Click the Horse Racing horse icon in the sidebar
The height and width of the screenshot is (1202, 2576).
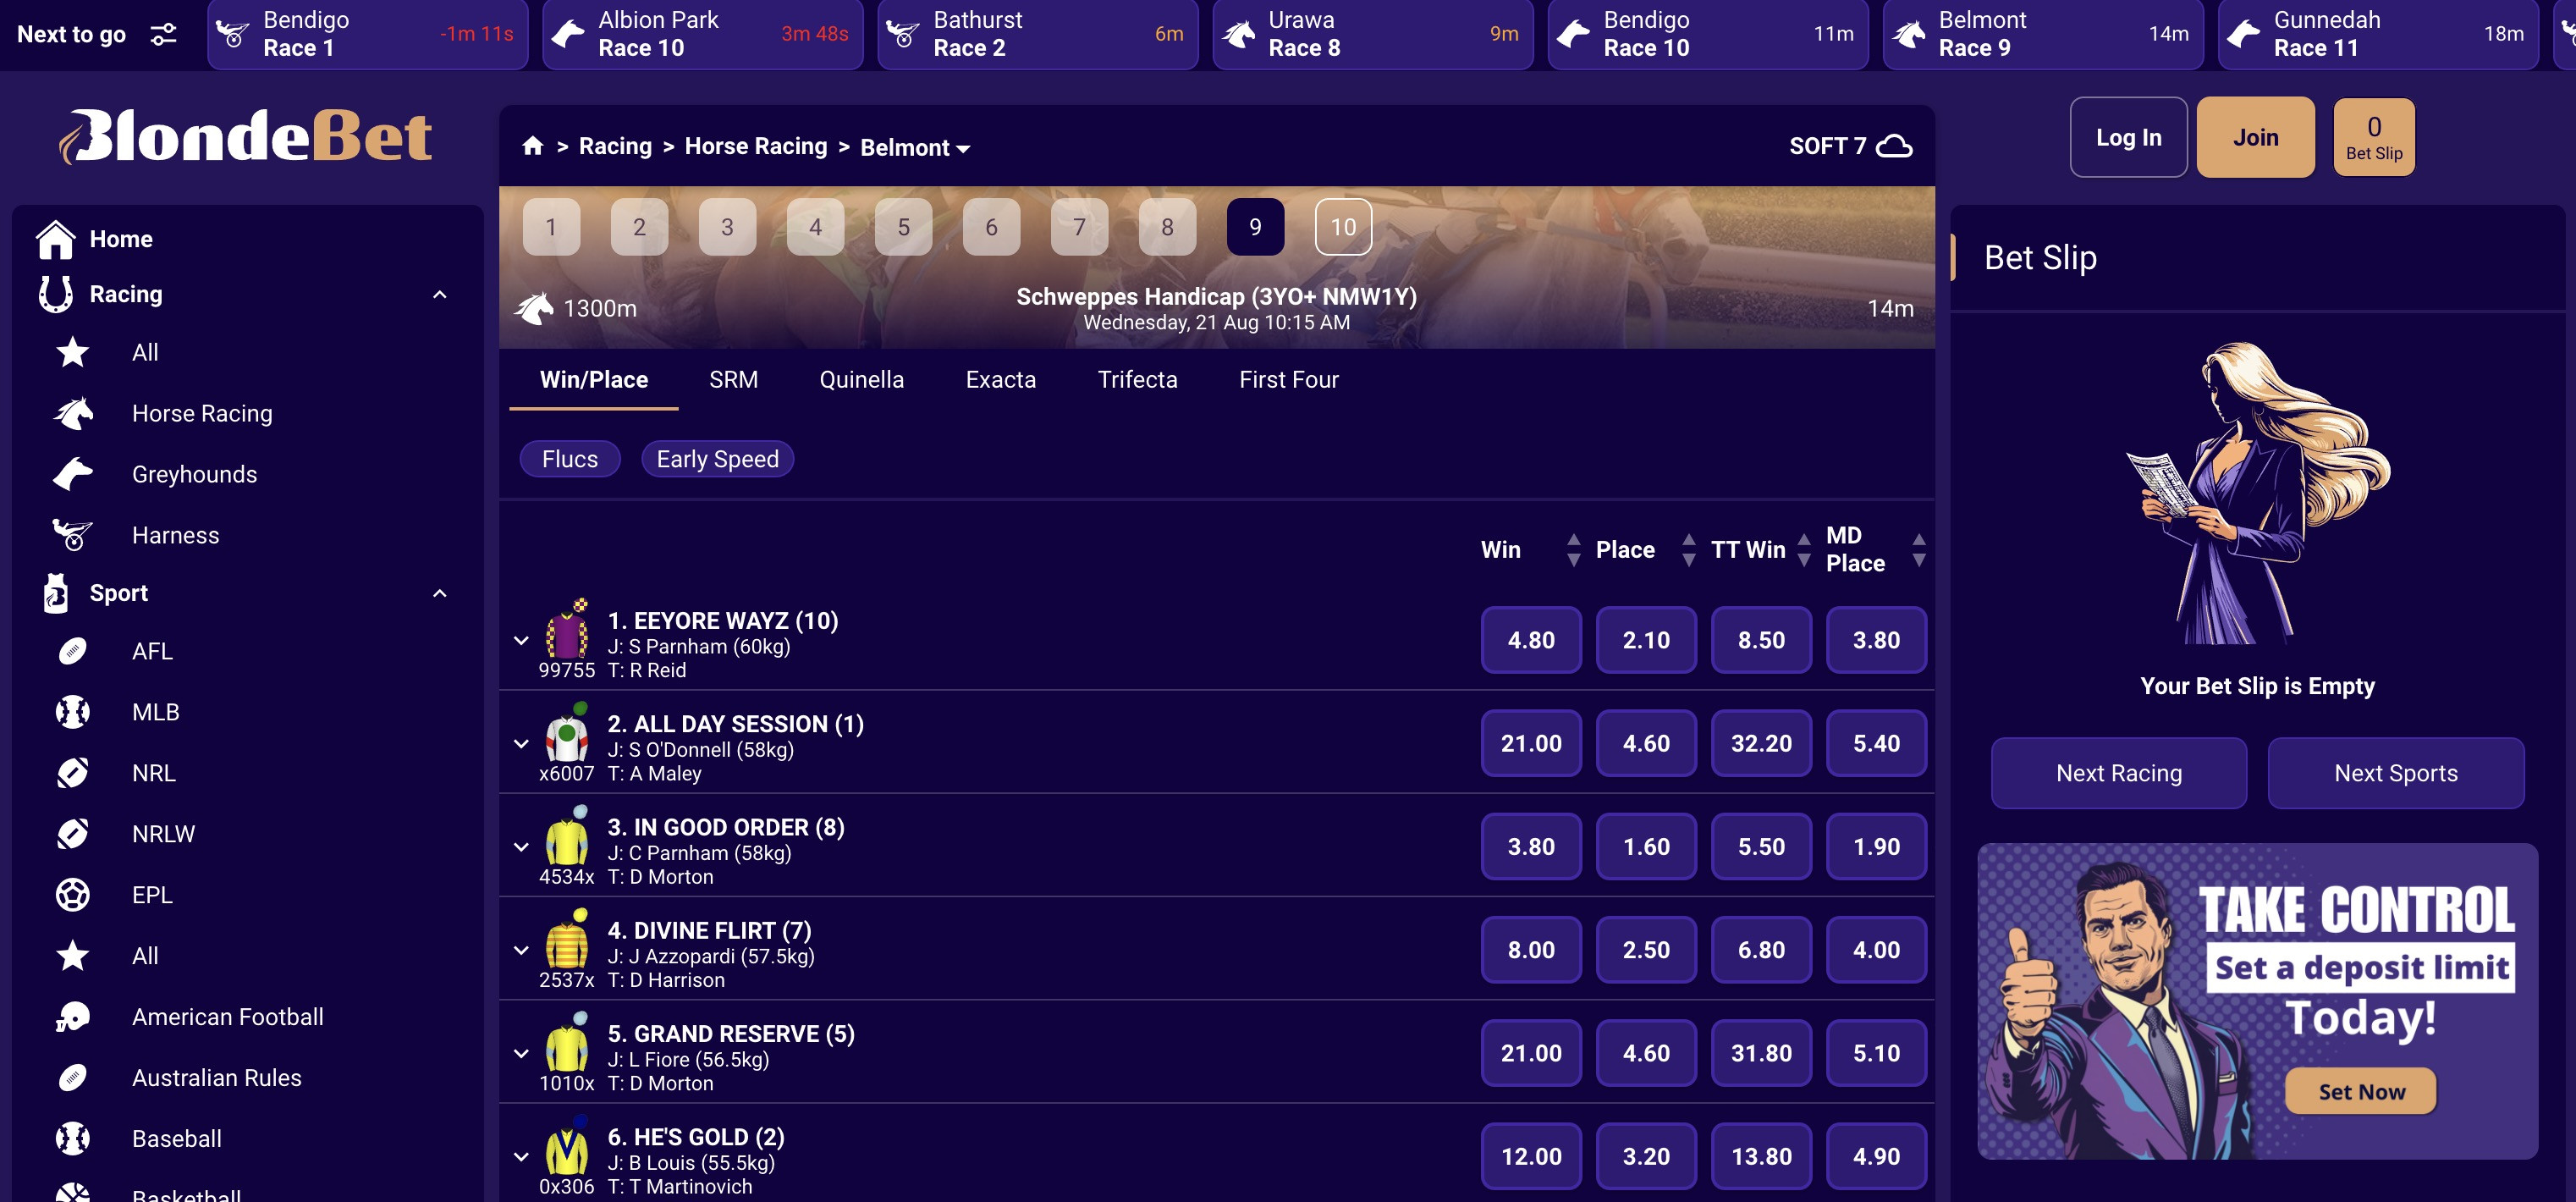[x=73, y=413]
